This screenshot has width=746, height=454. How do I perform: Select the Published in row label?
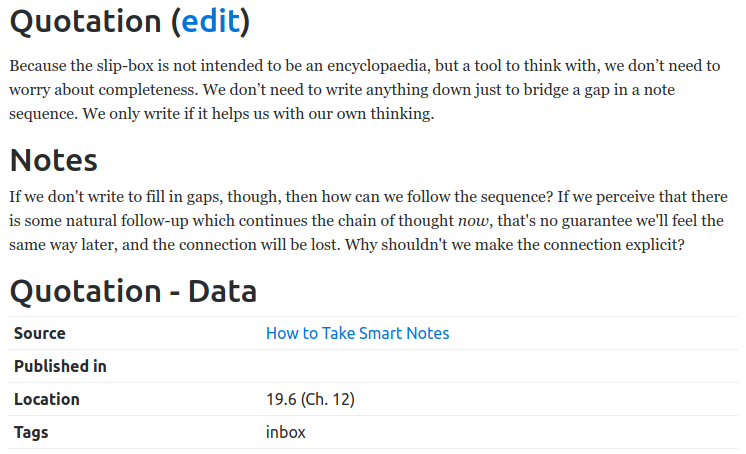point(60,366)
